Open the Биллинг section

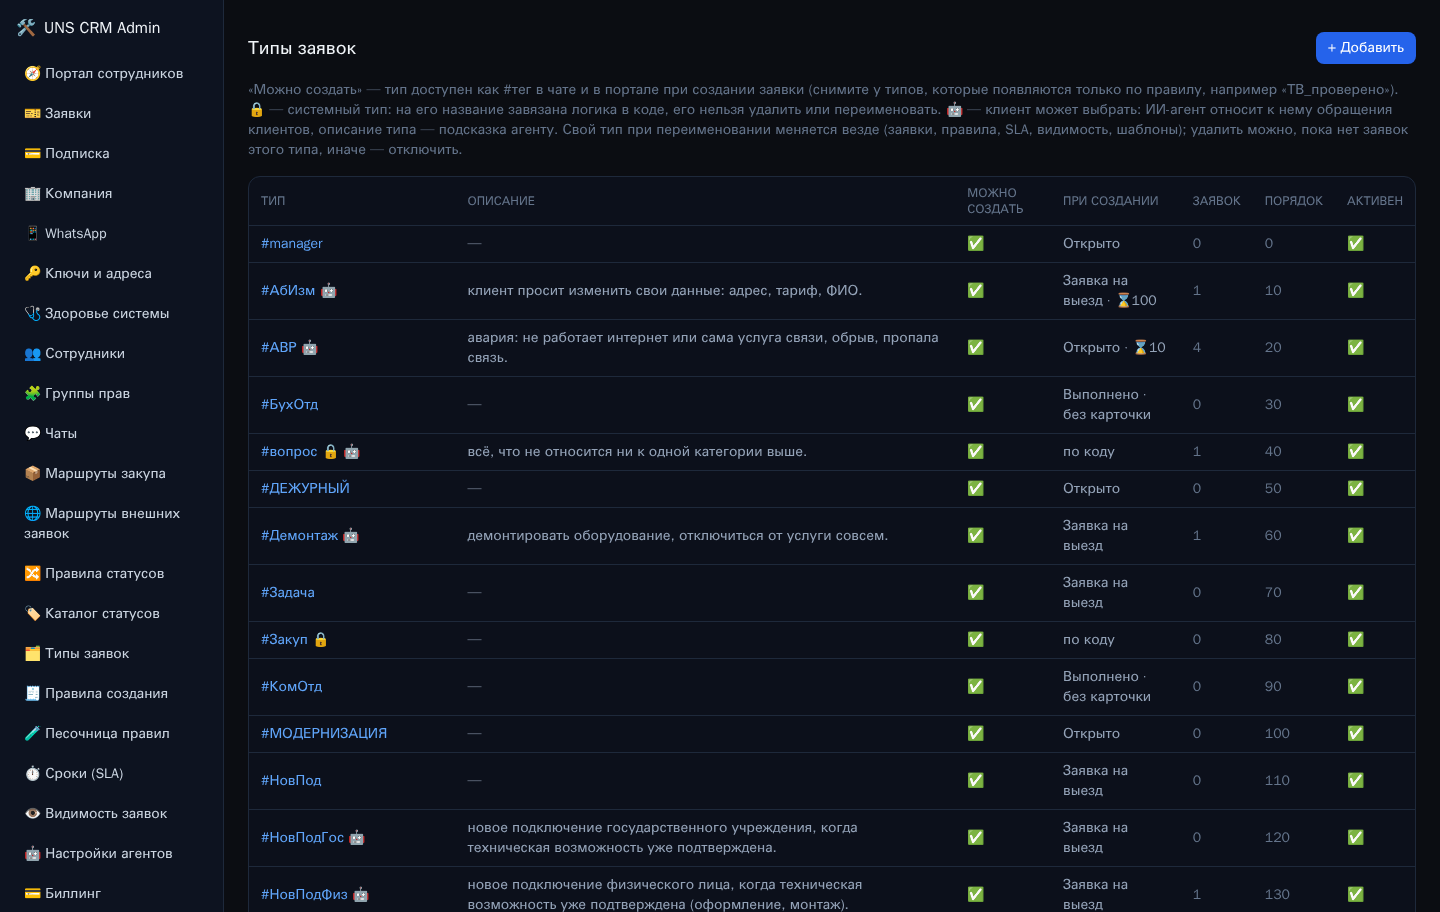(111, 893)
